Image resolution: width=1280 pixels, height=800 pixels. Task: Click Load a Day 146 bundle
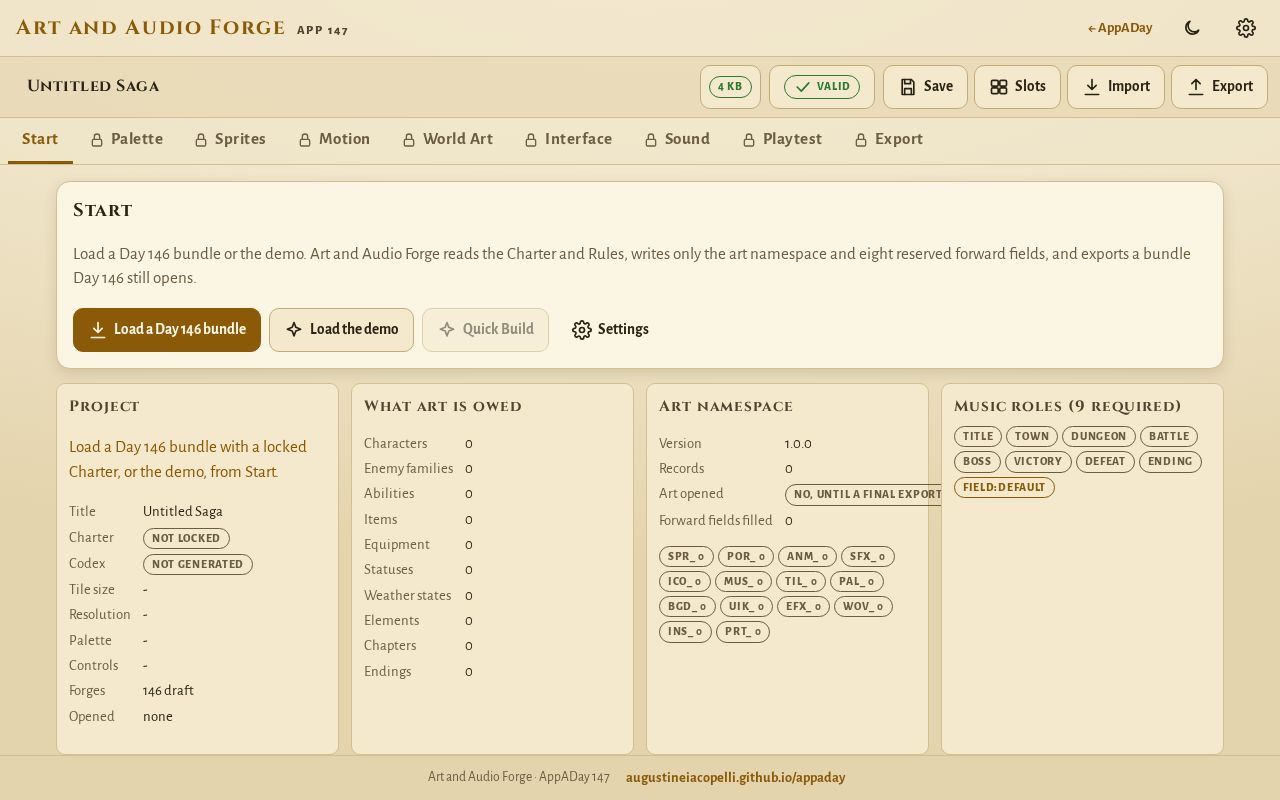tap(167, 330)
